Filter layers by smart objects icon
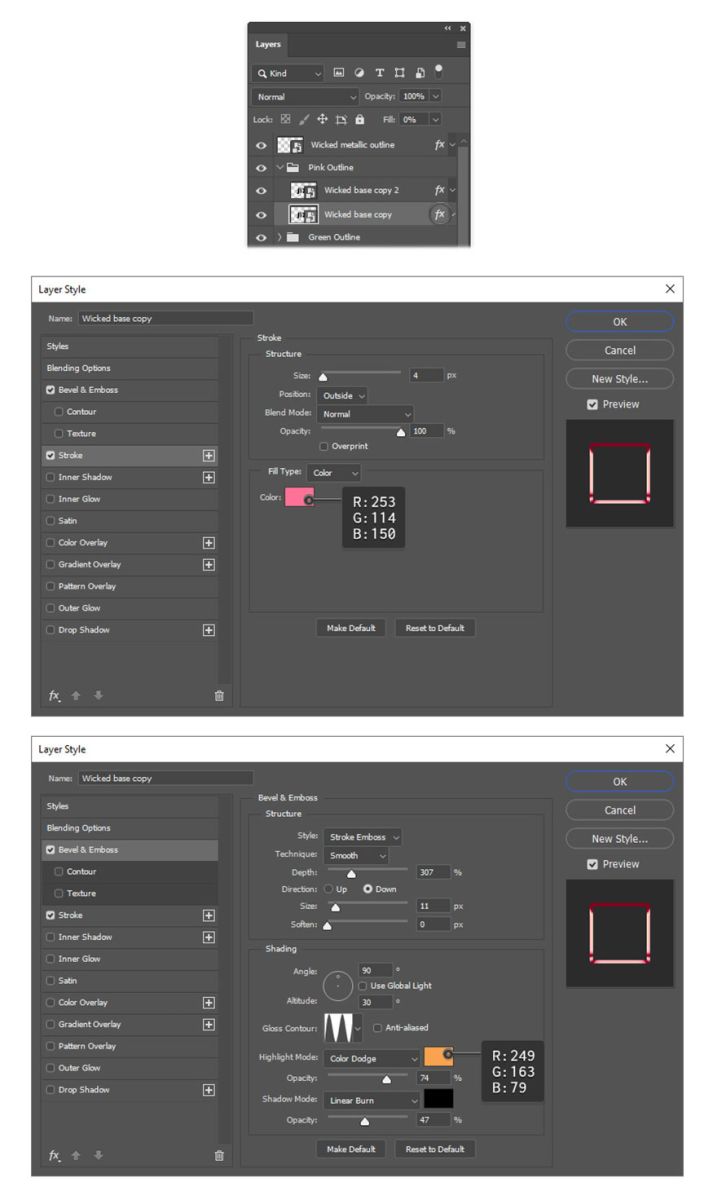 420,73
